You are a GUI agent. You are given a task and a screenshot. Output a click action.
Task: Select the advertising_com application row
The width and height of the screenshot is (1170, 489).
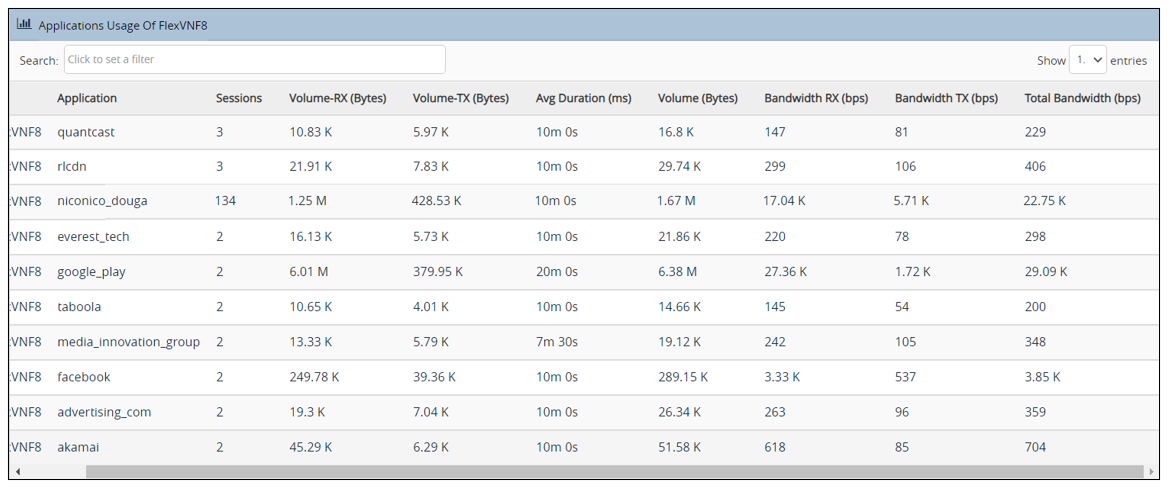pyautogui.click(x=585, y=412)
